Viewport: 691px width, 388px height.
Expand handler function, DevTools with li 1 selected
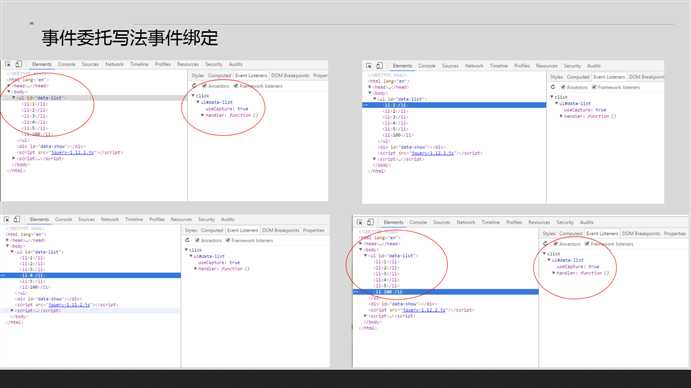561,116
